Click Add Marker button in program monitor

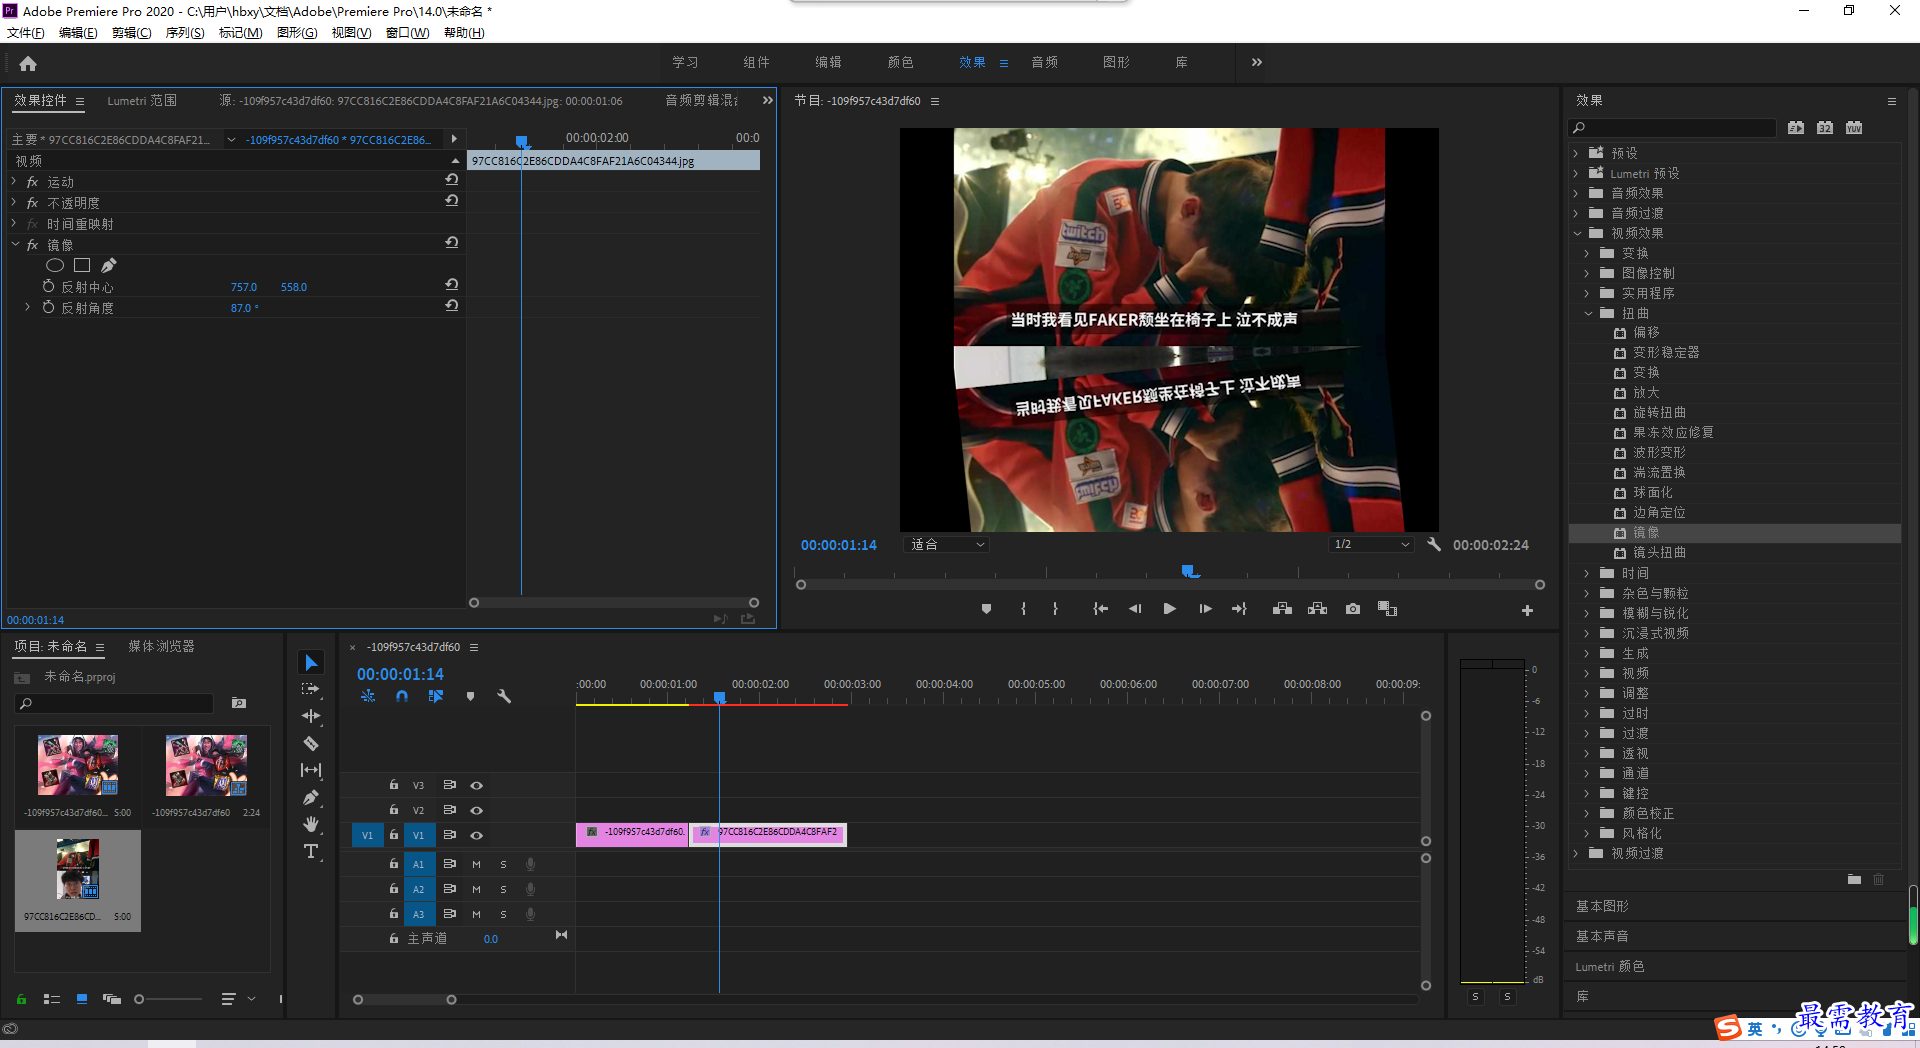tap(986, 609)
